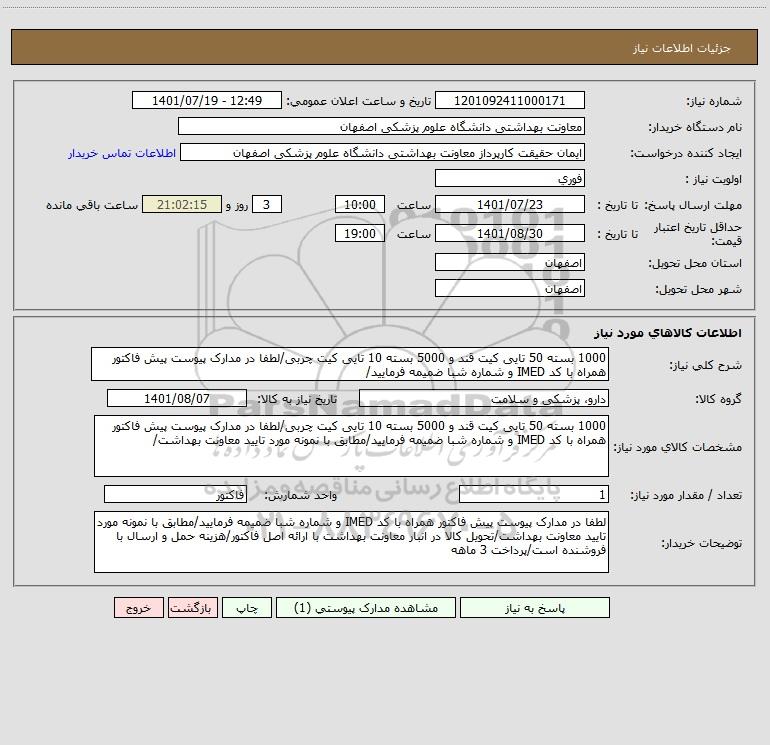Click remaining days field showing 3

[x=267, y=204]
